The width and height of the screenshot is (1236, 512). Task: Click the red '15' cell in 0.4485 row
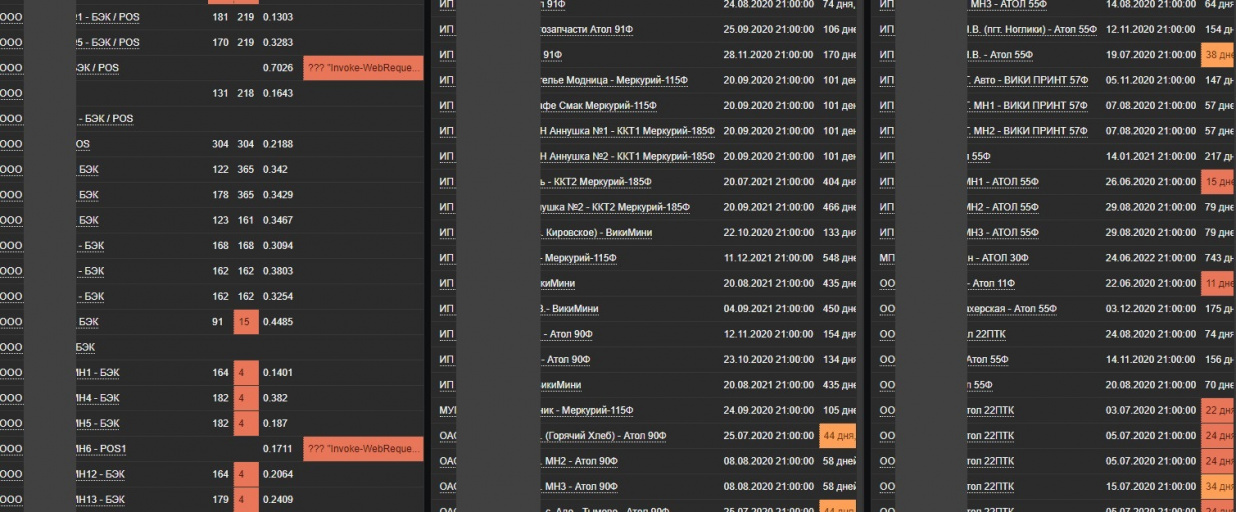coord(246,322)
